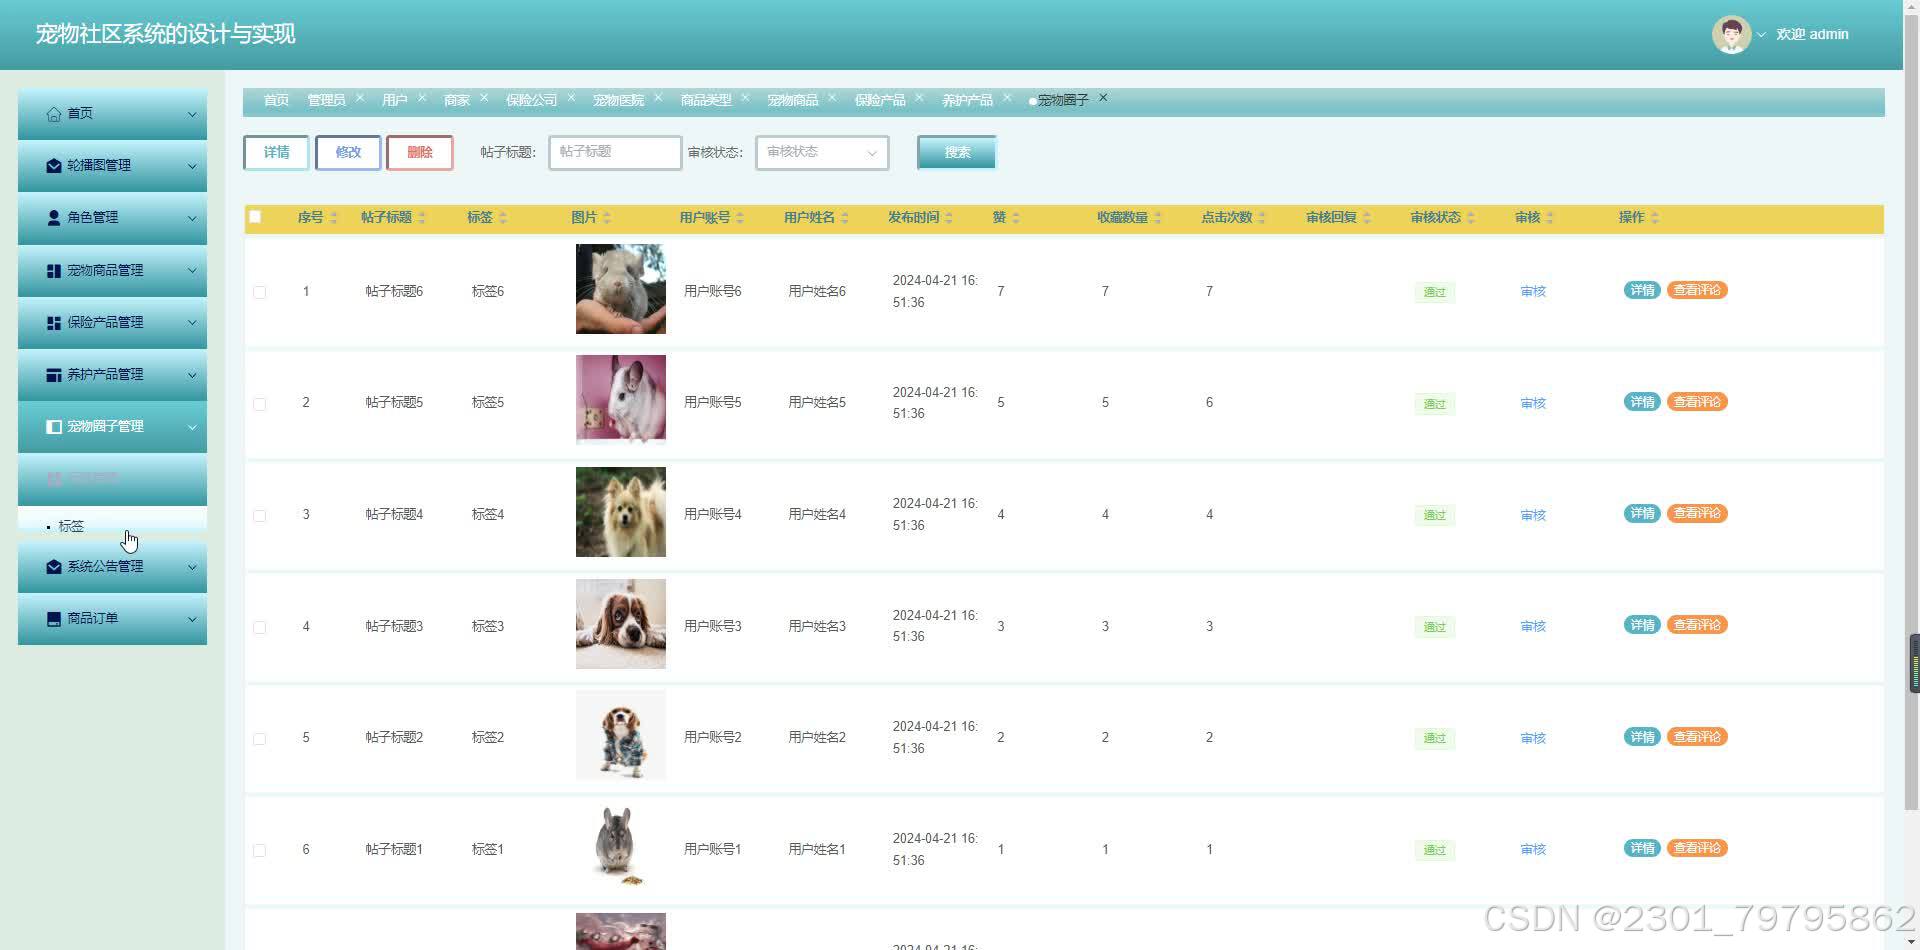
Task: Sort table by 帖子标题 column arrows
Action: (422, 218)
